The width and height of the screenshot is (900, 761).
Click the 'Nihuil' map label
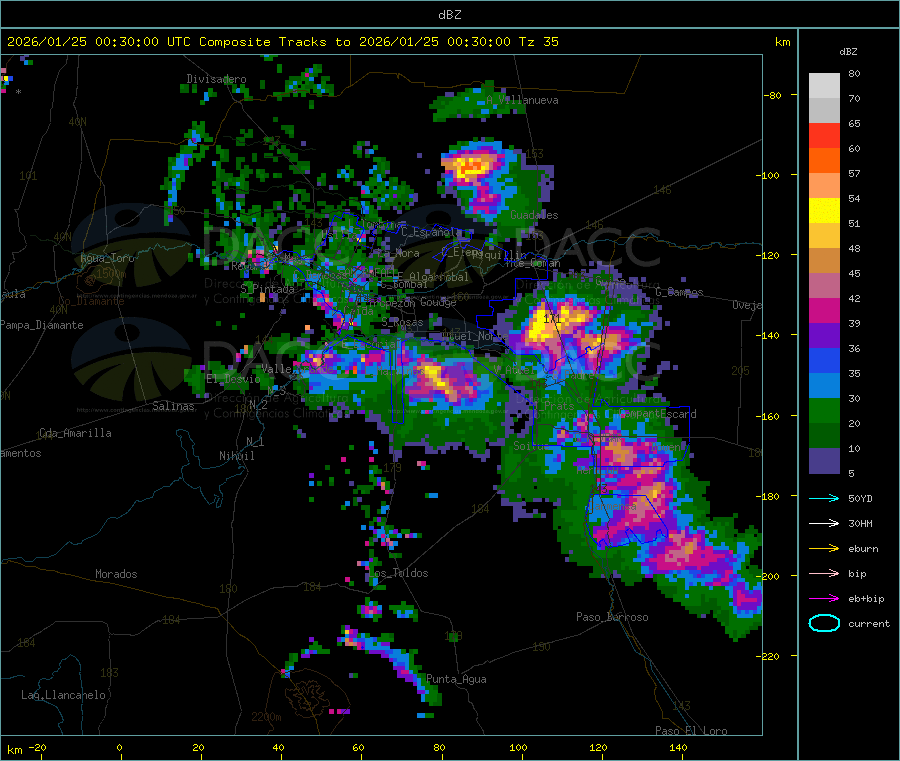(x=236, y=456)
